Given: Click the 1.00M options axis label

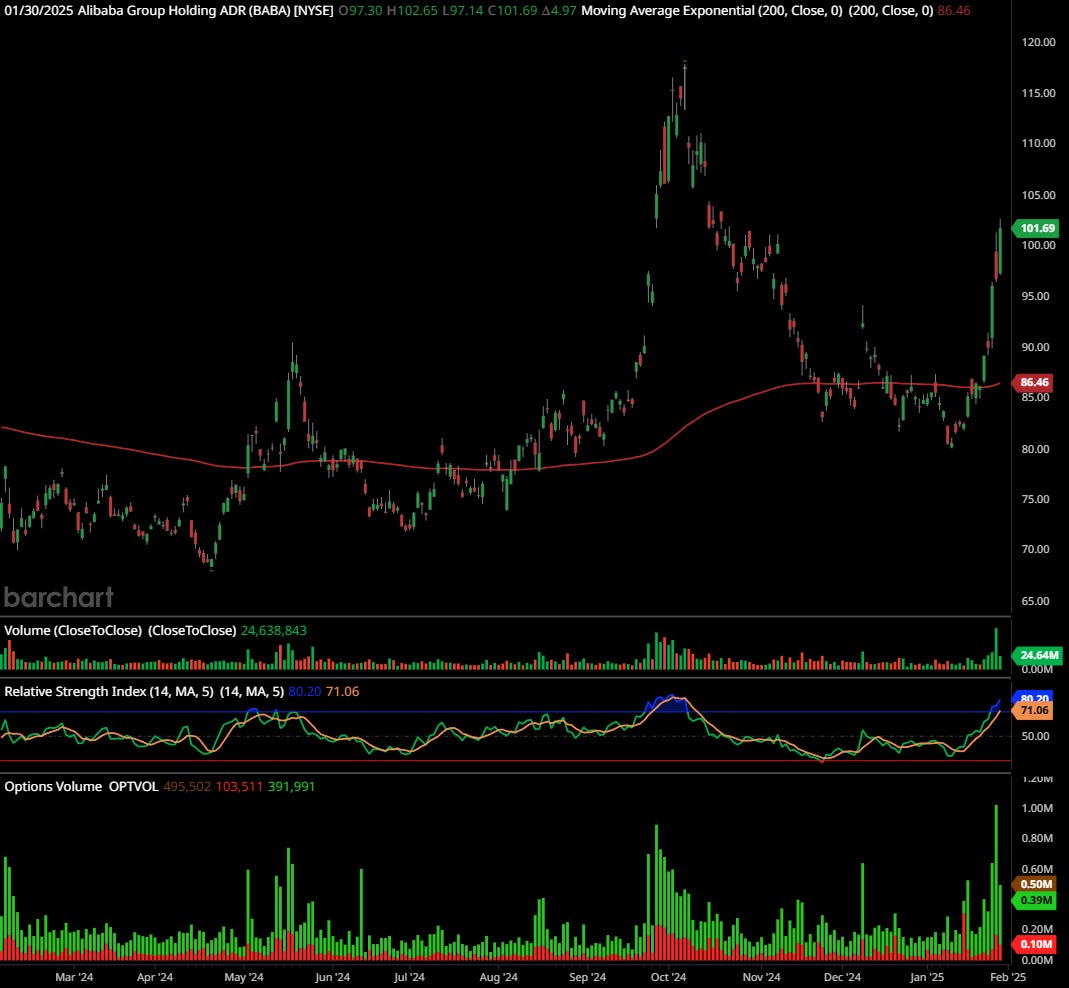Looking at the screenshot, I should tap(1037, 809).
